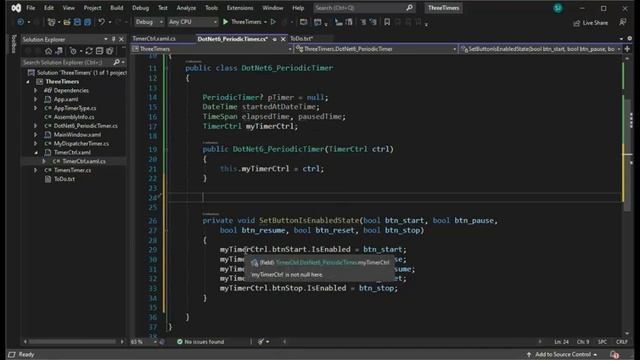
Task: Open the SetButtonIsEnabledState member dropdown
Action: (x=540, y=49)
